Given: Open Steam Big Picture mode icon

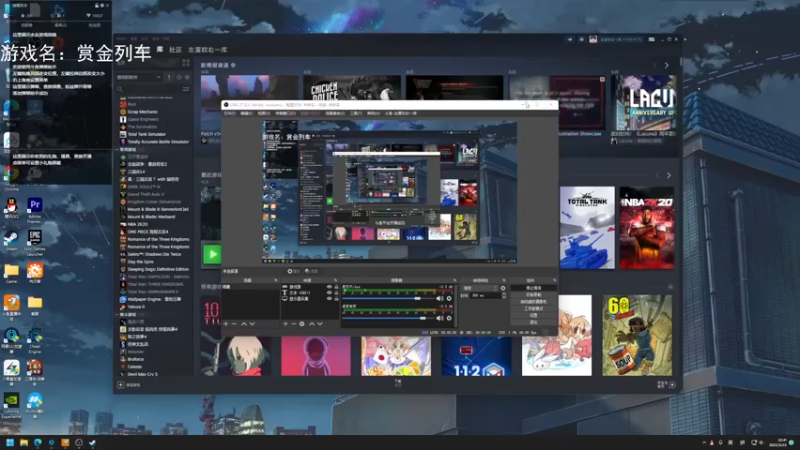Looking at the screenshot, I should (x=652, y=39).
